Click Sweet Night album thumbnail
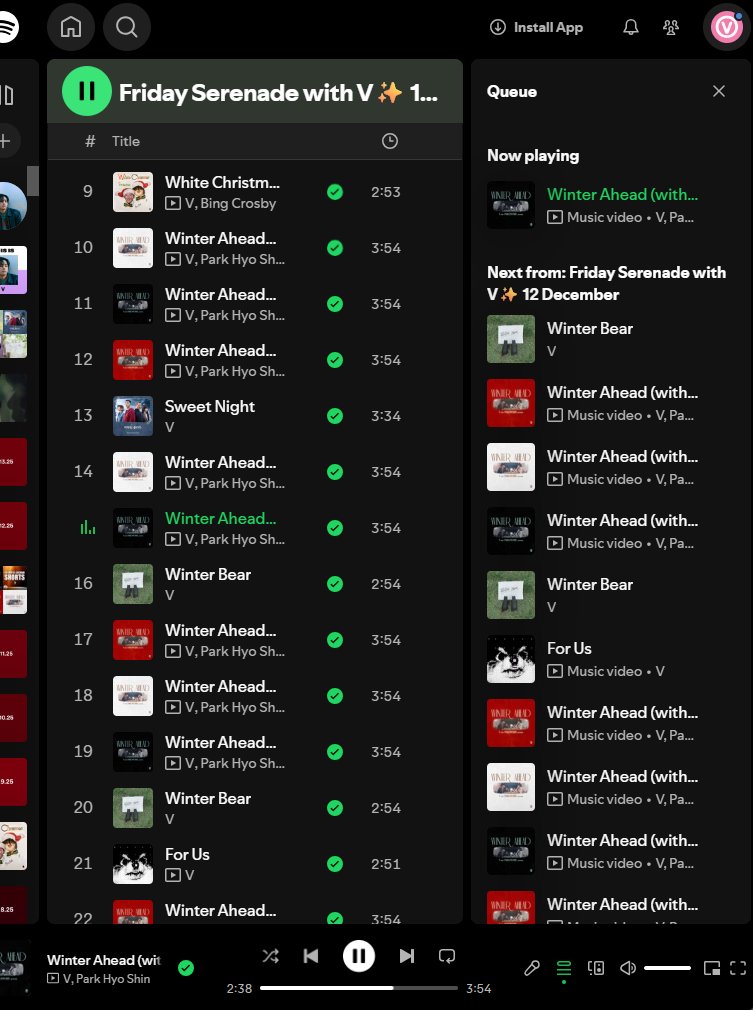753x1010 pixels. pyautogui.click(x=133, y=416)
